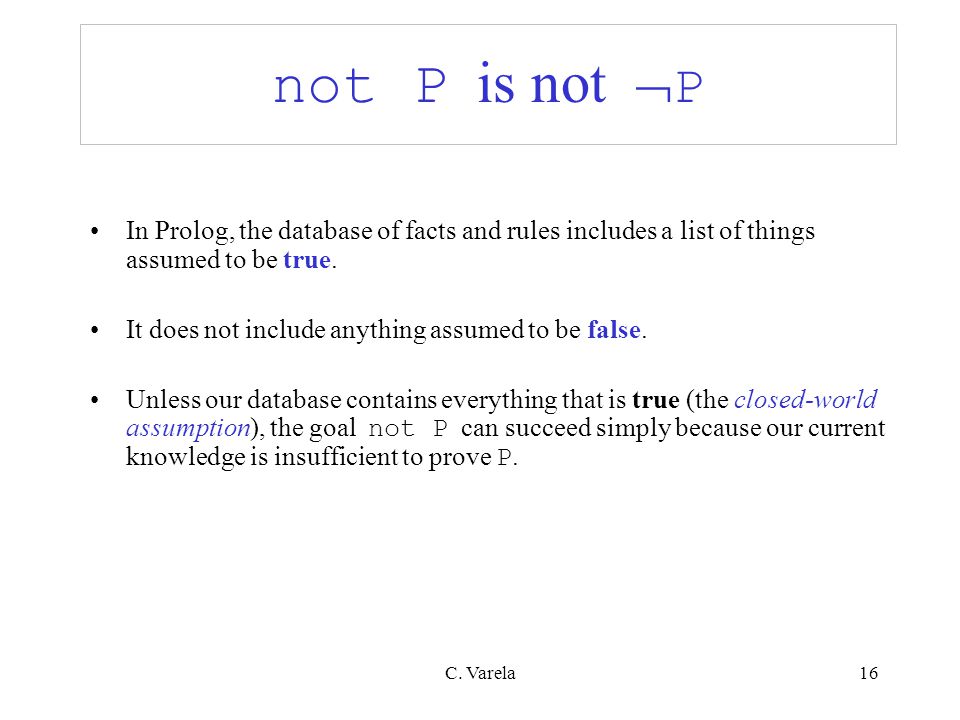Click the word 'Prolog' in first bullet

click(192, 232)
